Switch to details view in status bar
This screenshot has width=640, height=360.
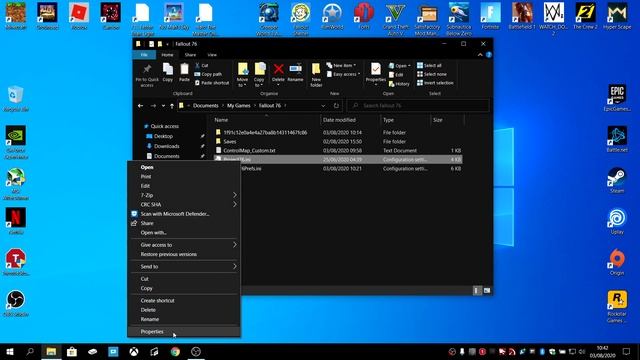tap(476, 291)
